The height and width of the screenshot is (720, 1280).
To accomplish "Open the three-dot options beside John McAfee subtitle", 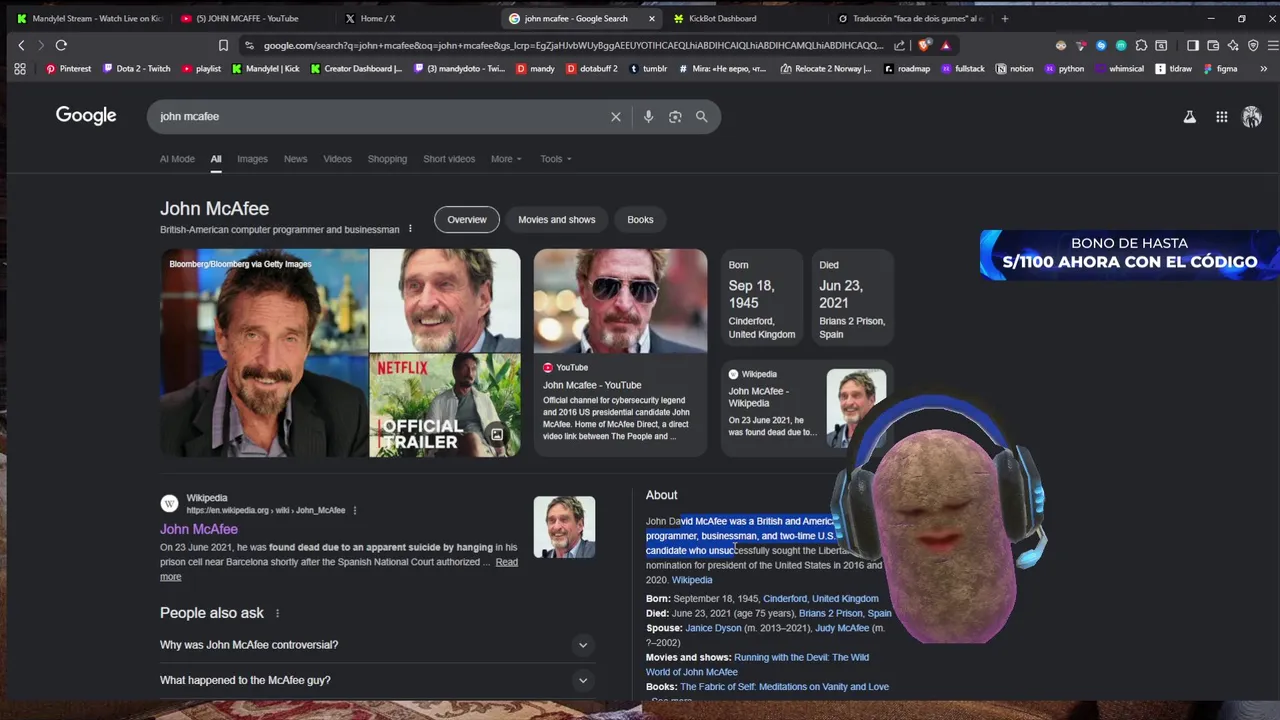I will point(410,229).
